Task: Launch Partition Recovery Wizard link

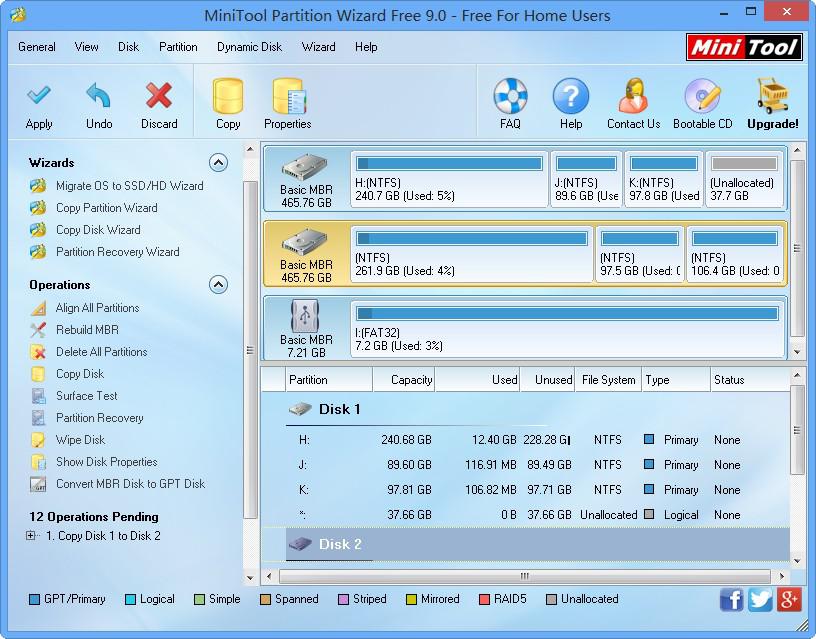Action: pos(118,252)
